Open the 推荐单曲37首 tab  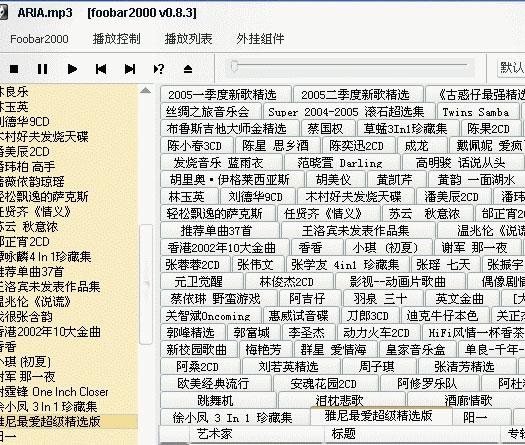pos(220,231)
